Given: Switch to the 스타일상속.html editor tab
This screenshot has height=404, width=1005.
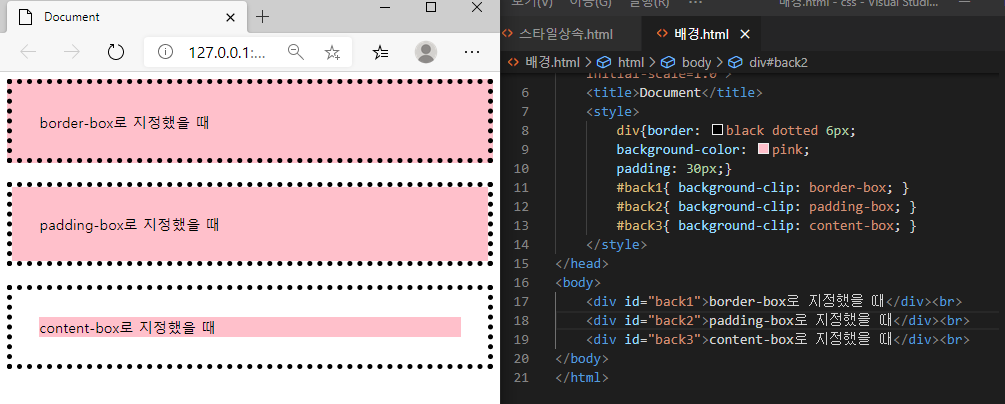Looking at the screenshot, I should (x=566, y=34).
